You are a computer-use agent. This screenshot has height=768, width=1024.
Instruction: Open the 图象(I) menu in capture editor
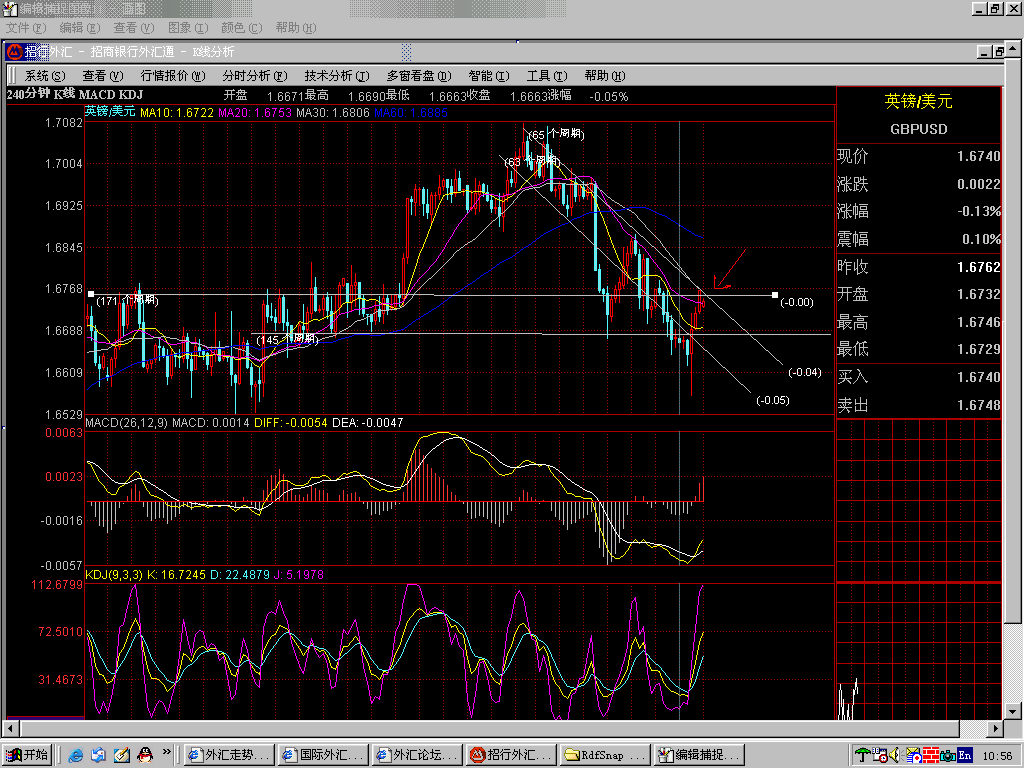point(188,27)
